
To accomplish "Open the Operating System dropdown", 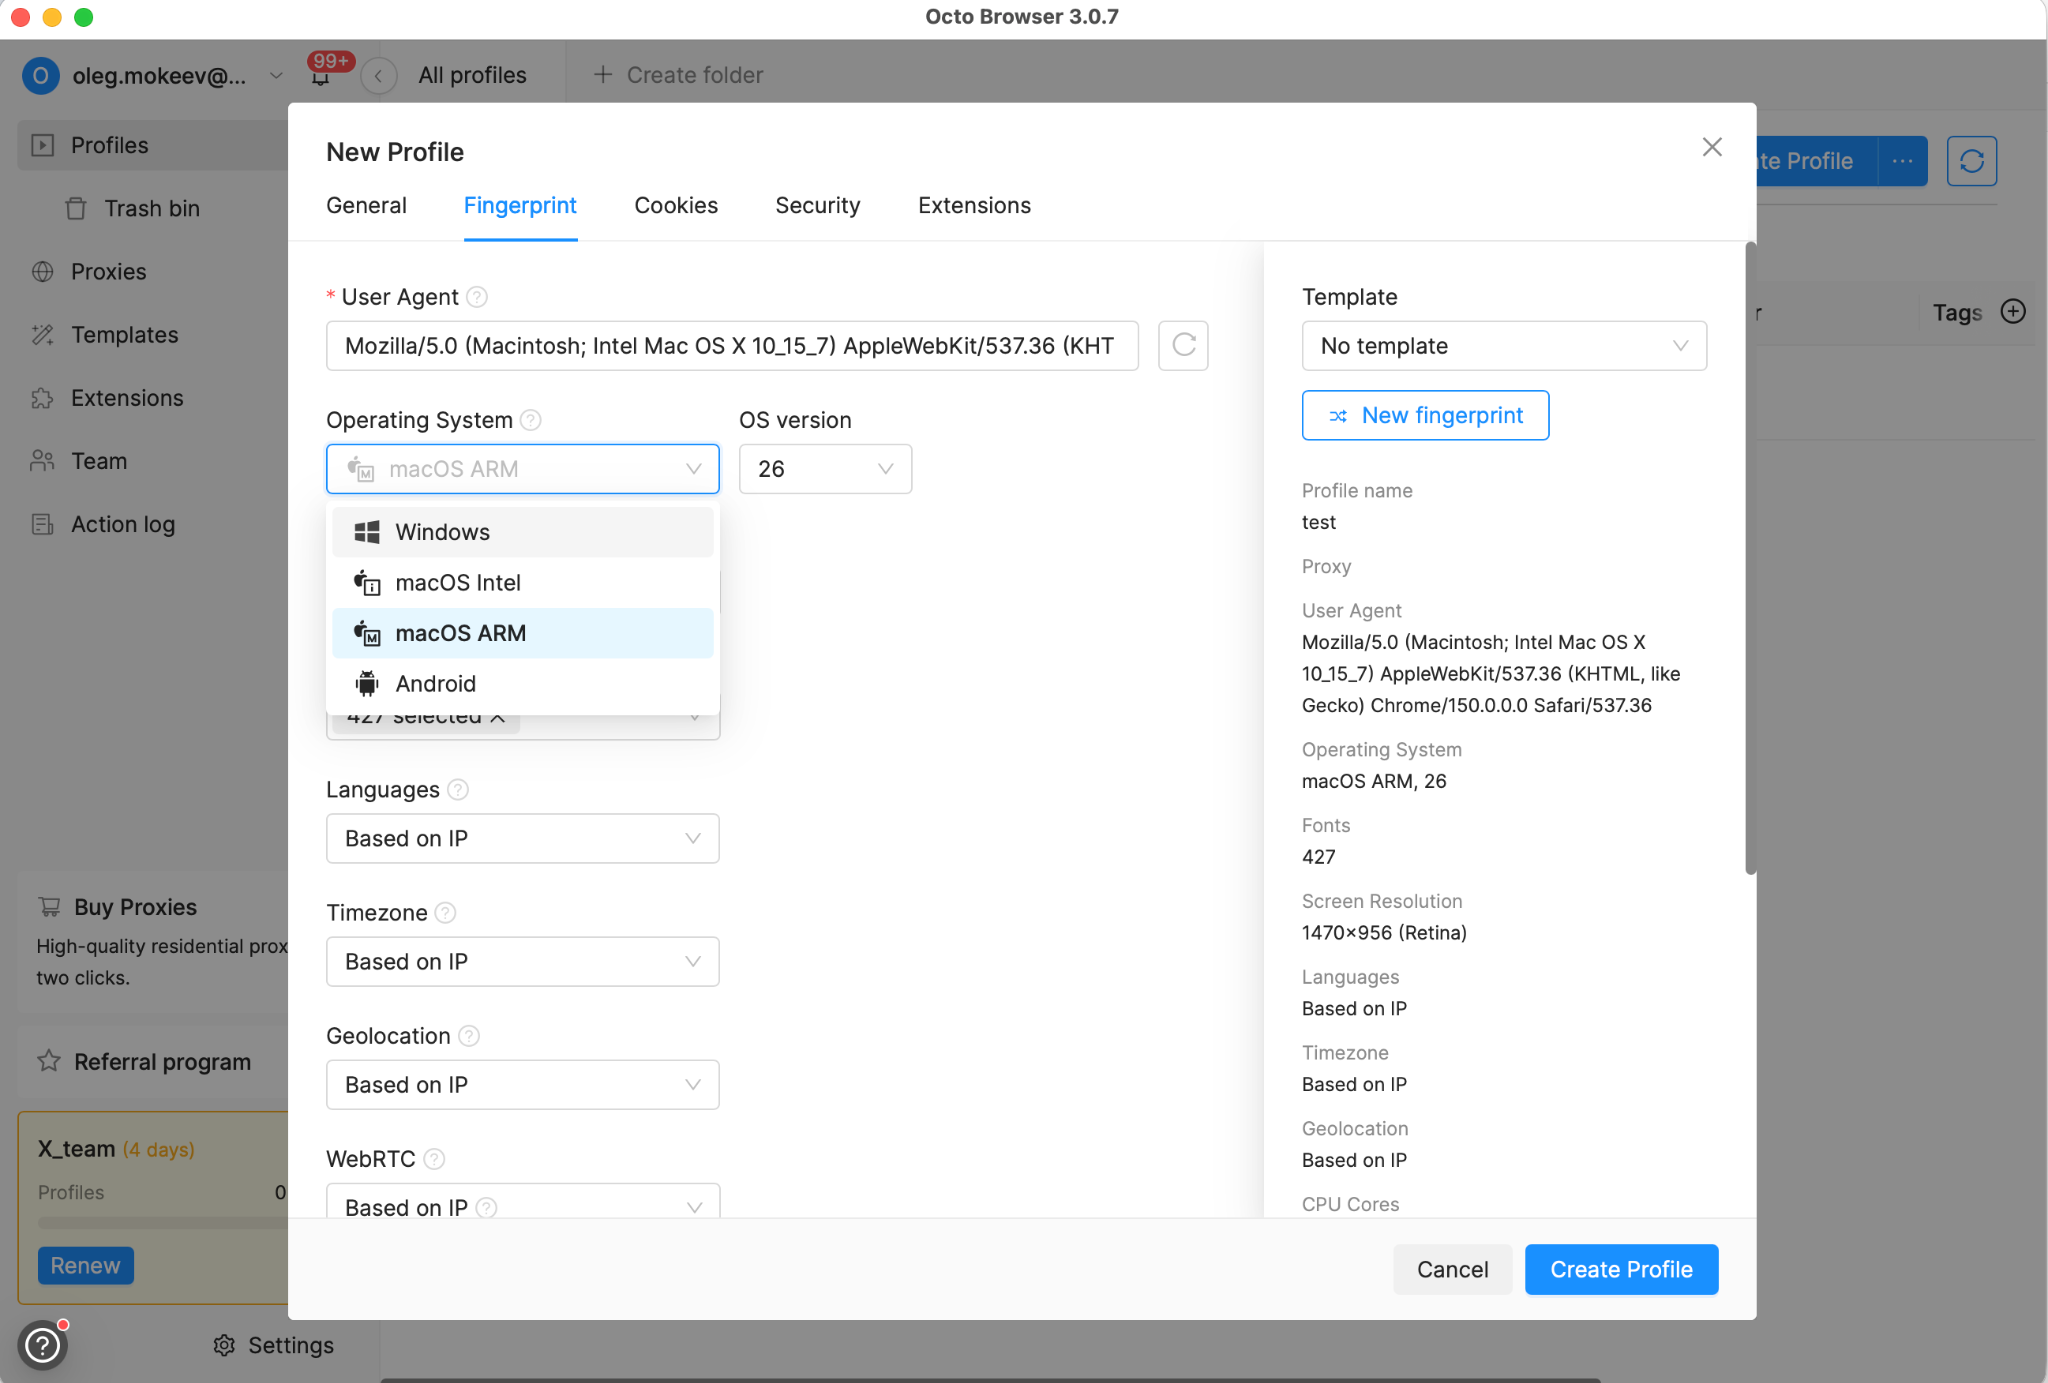I will [x=523, y=469].
